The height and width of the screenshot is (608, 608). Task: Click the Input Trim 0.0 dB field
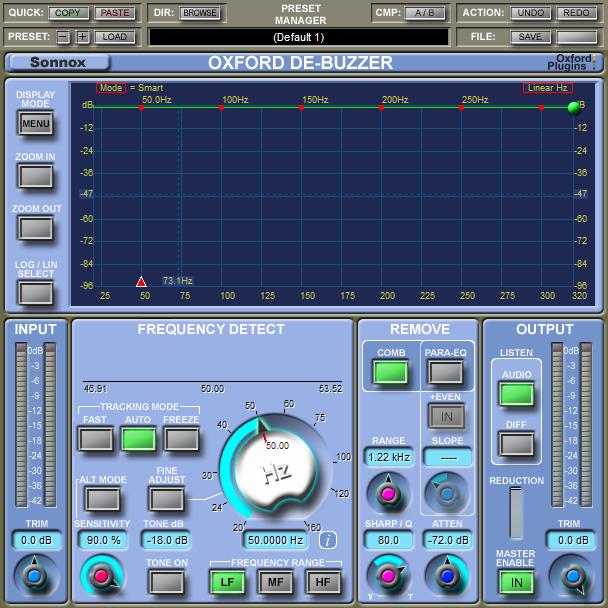pyautogui.click(x=36, y=540)
